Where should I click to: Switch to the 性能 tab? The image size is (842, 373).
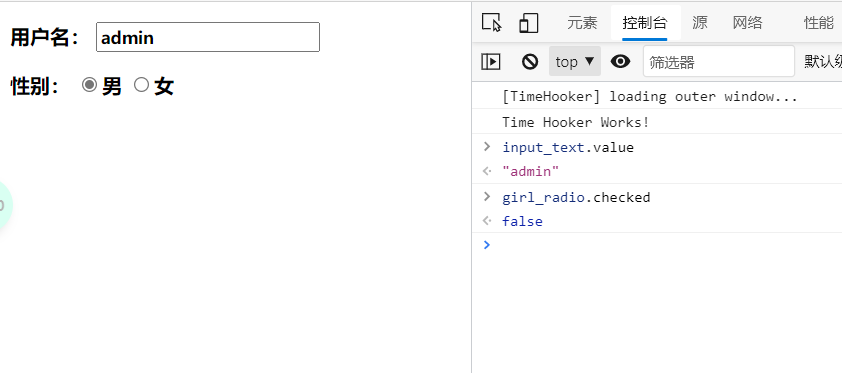(818, 23)
